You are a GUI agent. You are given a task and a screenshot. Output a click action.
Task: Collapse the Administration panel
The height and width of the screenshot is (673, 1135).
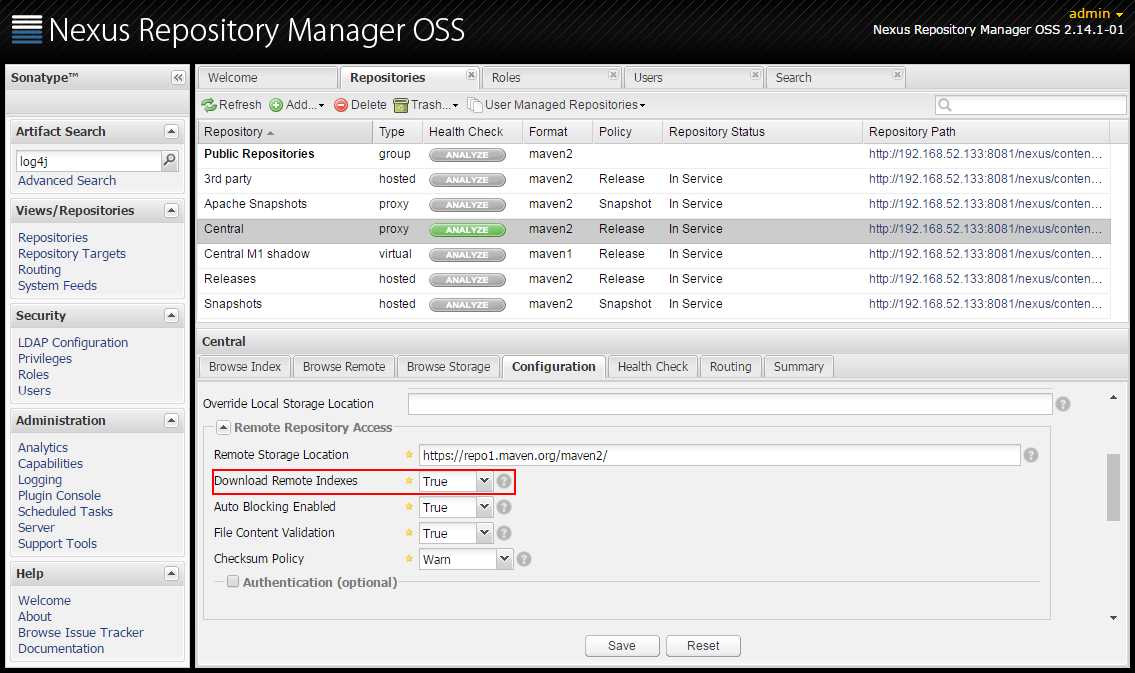[171, 420]
